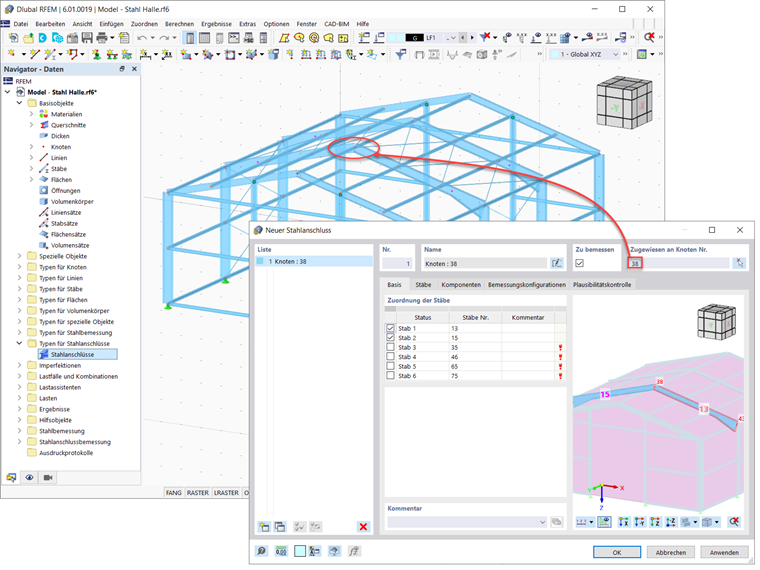The image size is (760, 570).
Task: Open the Berechnen menu
Action: tap(179, 24)
